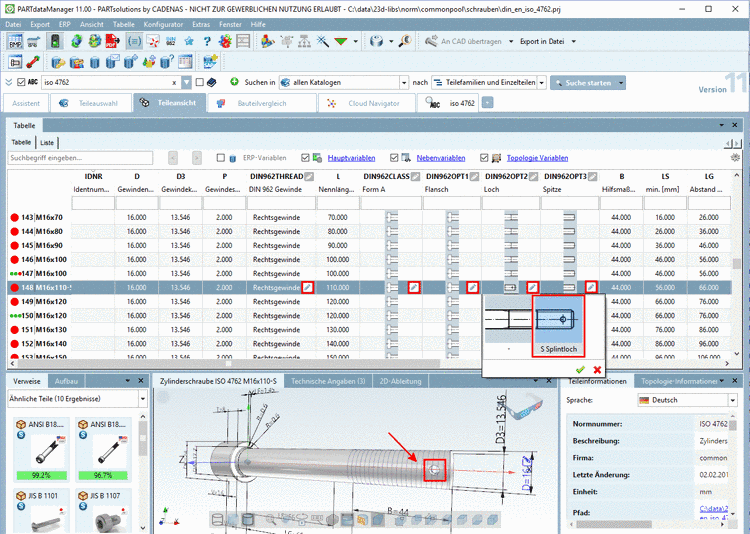The image size is (750, 534).
Task: Click edit pencil in DIN962OPT3 Spitze cell
Action: coord(592,288)
